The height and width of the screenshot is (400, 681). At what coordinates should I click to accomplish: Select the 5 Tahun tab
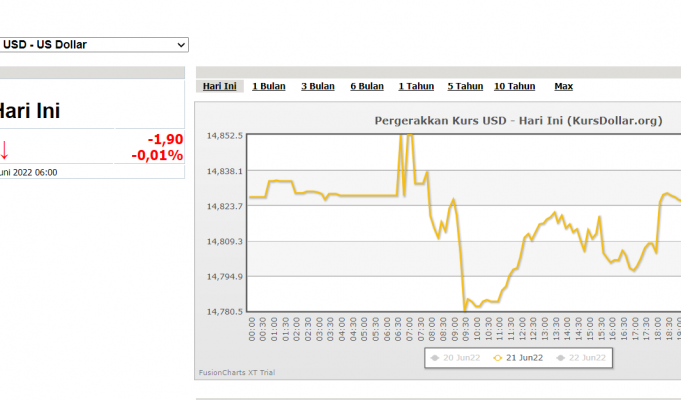coord(465,86)
